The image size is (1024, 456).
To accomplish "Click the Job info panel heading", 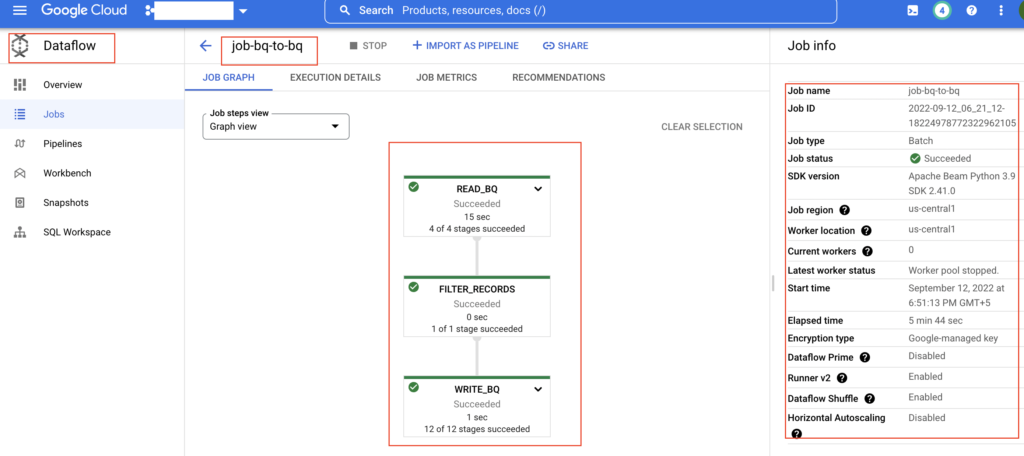I will [811, 46].
